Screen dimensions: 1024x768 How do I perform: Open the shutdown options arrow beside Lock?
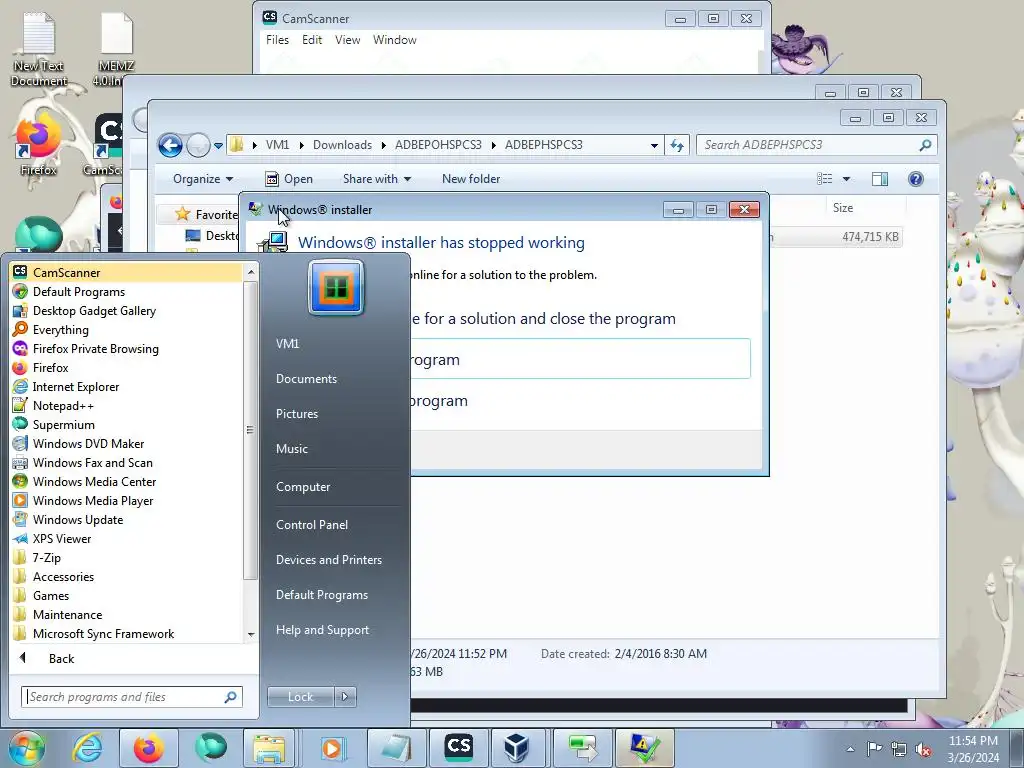click(x=345, y=697)
